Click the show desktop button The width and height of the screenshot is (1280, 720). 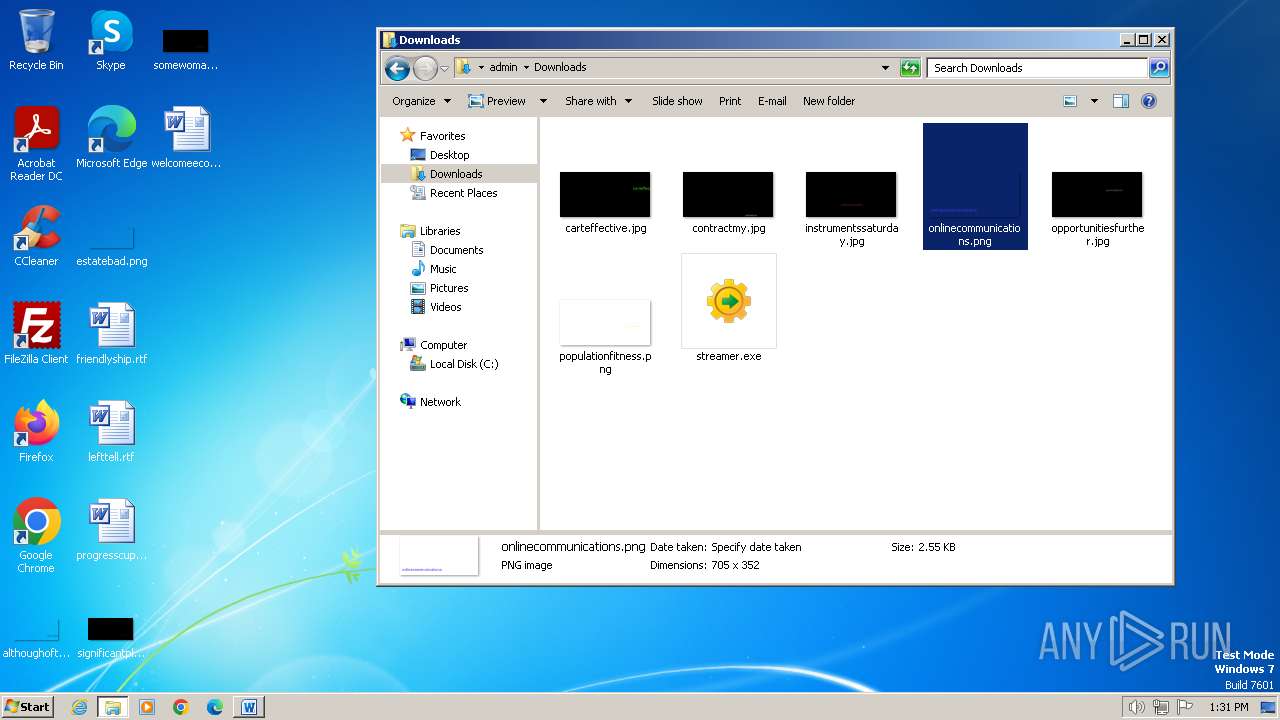(1269, 707)
